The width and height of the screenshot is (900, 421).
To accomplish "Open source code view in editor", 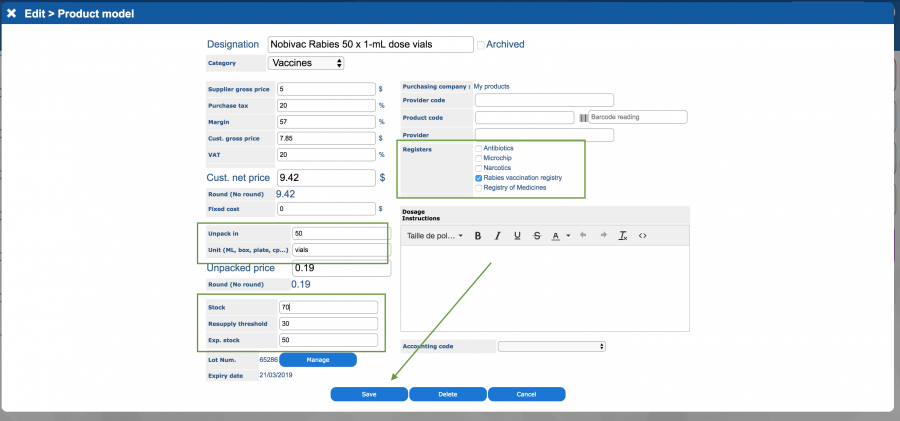I will pos(642,235).
